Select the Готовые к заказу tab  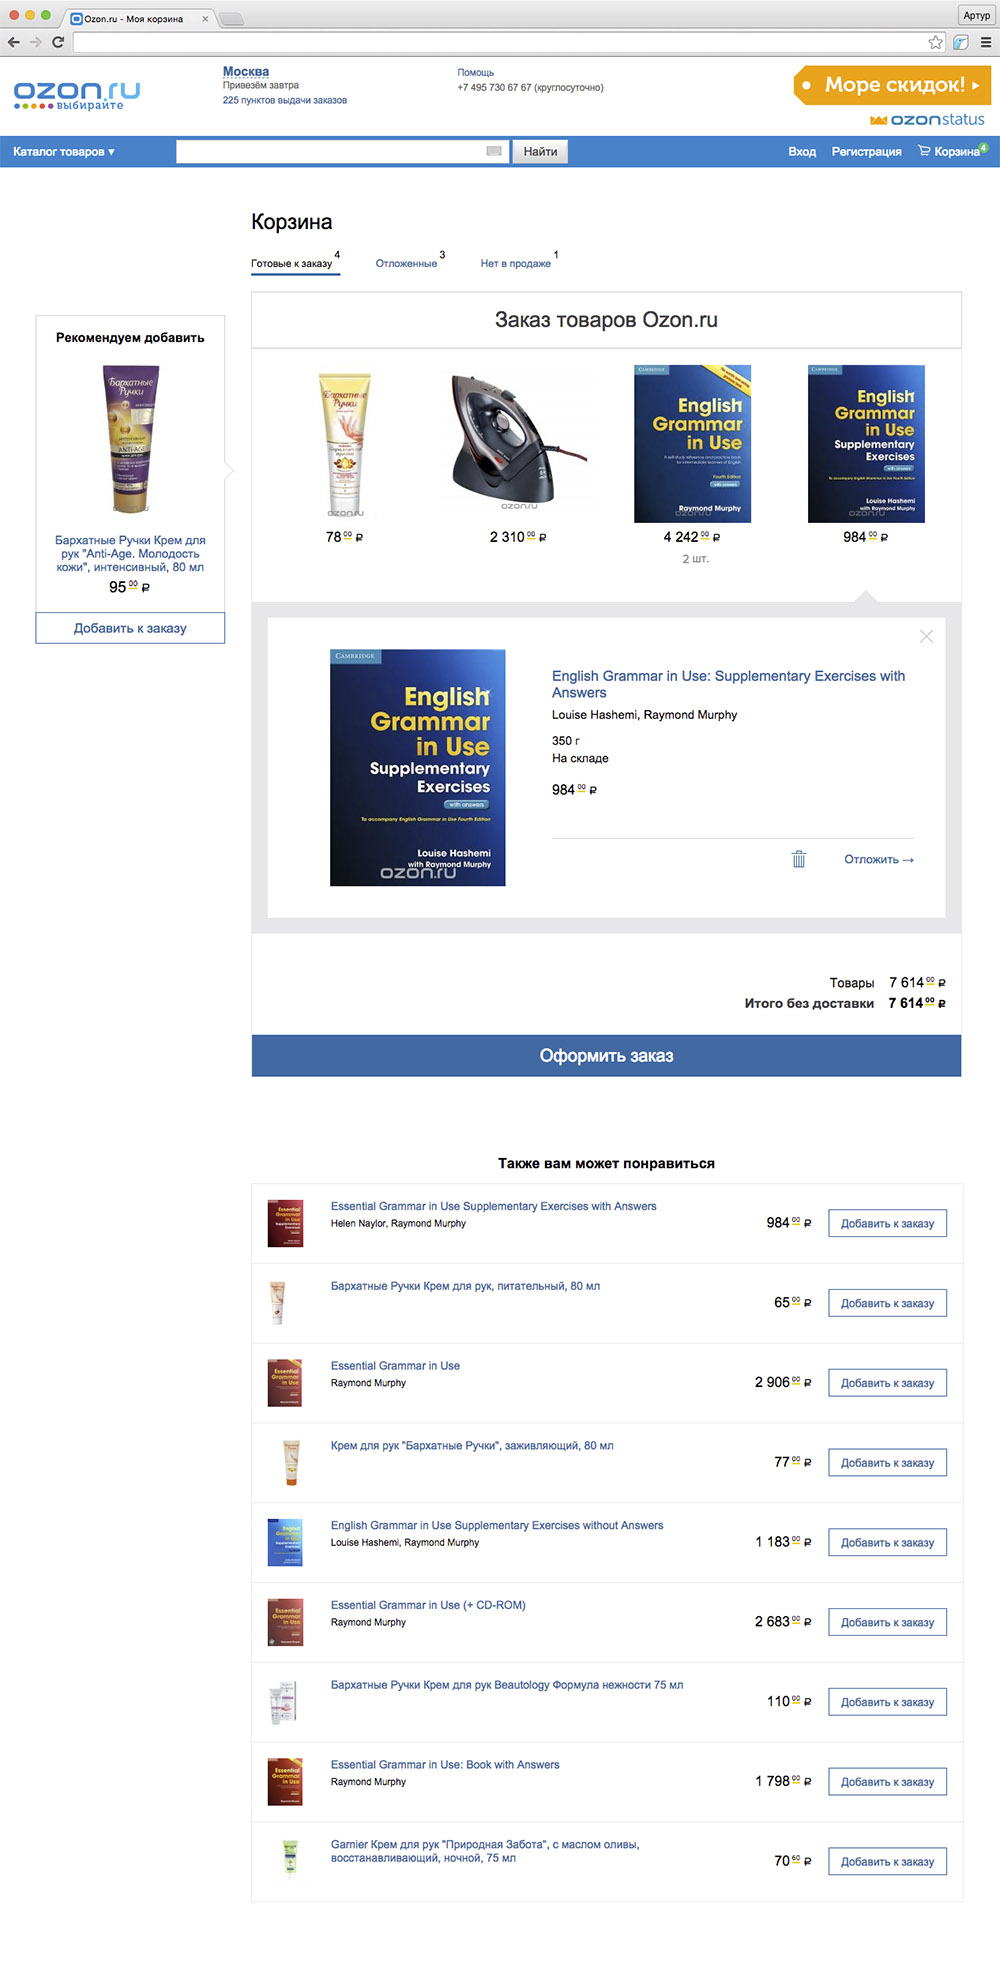292,264
